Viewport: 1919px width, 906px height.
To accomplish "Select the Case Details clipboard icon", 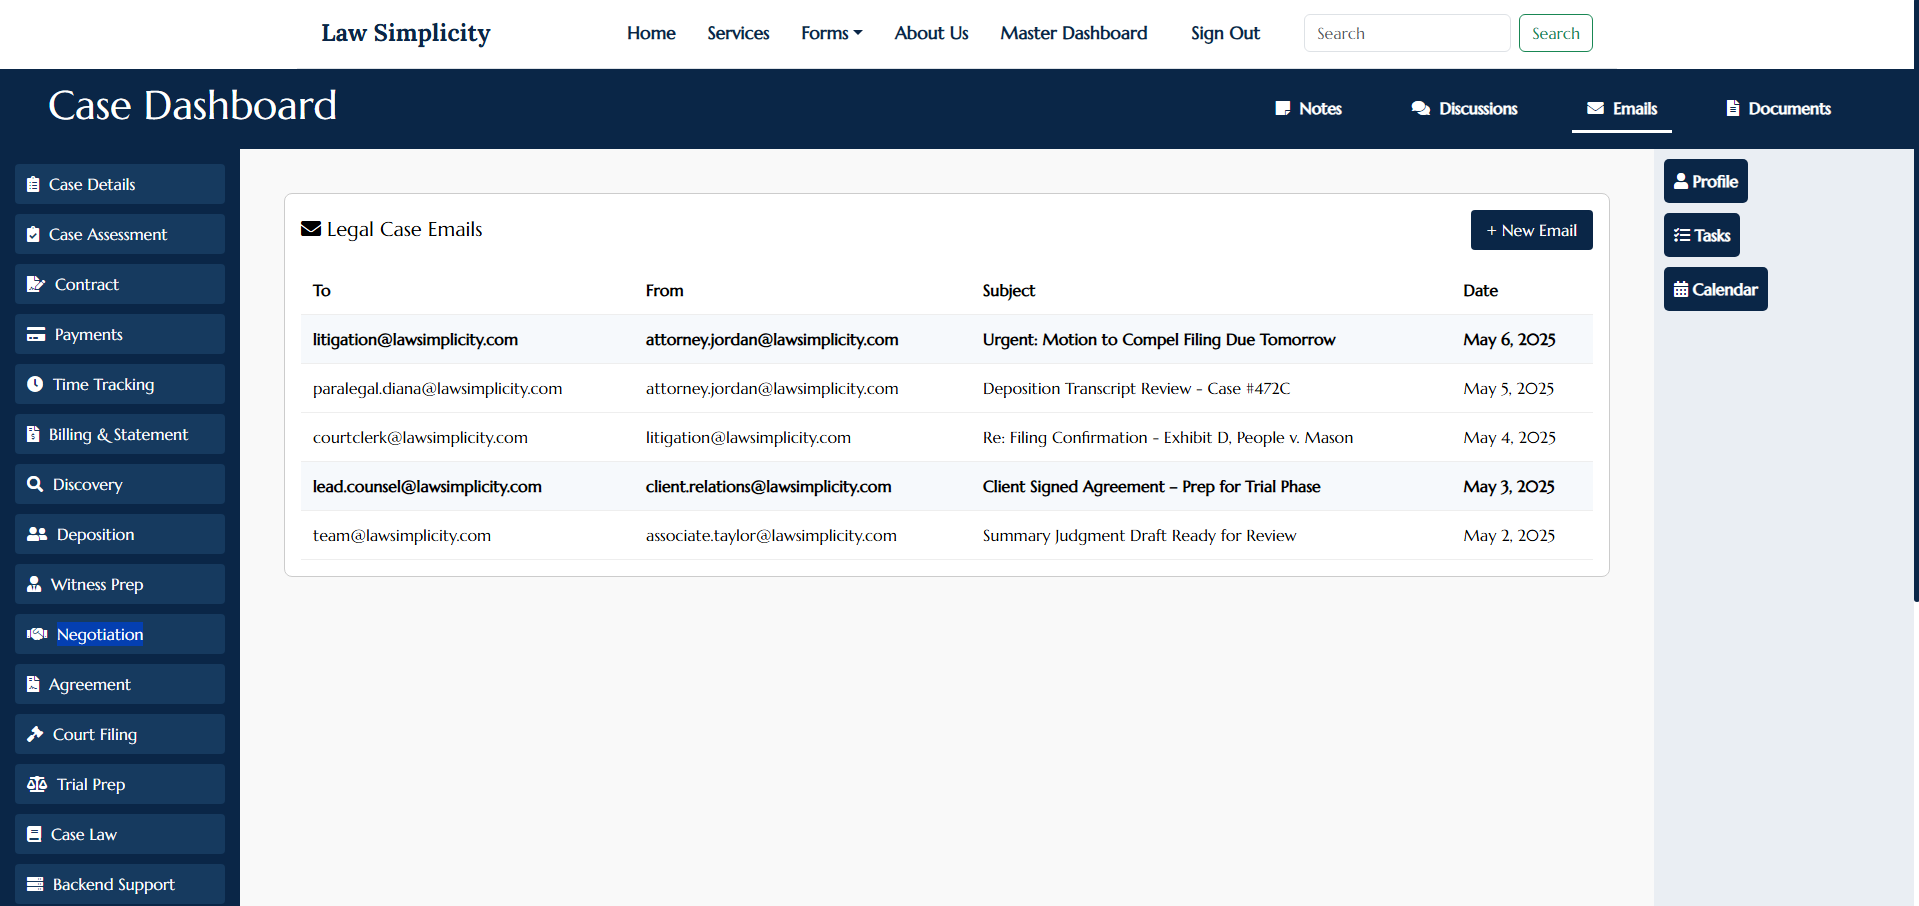I will pyautogui.click(x=35, y=184).
